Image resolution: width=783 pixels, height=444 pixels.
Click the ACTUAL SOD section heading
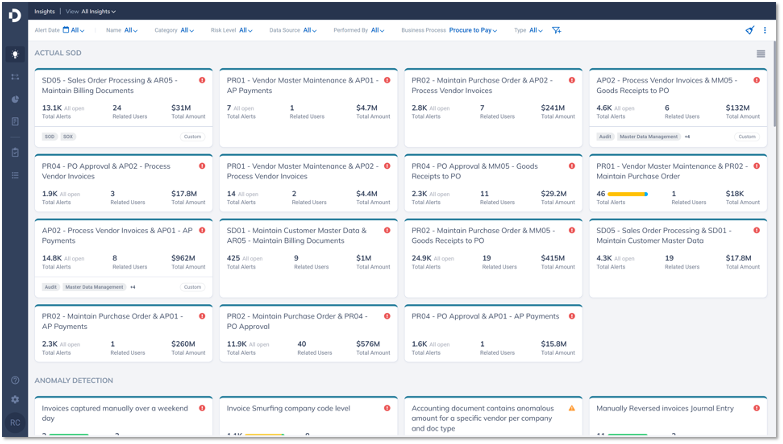(x=58, y=53)
